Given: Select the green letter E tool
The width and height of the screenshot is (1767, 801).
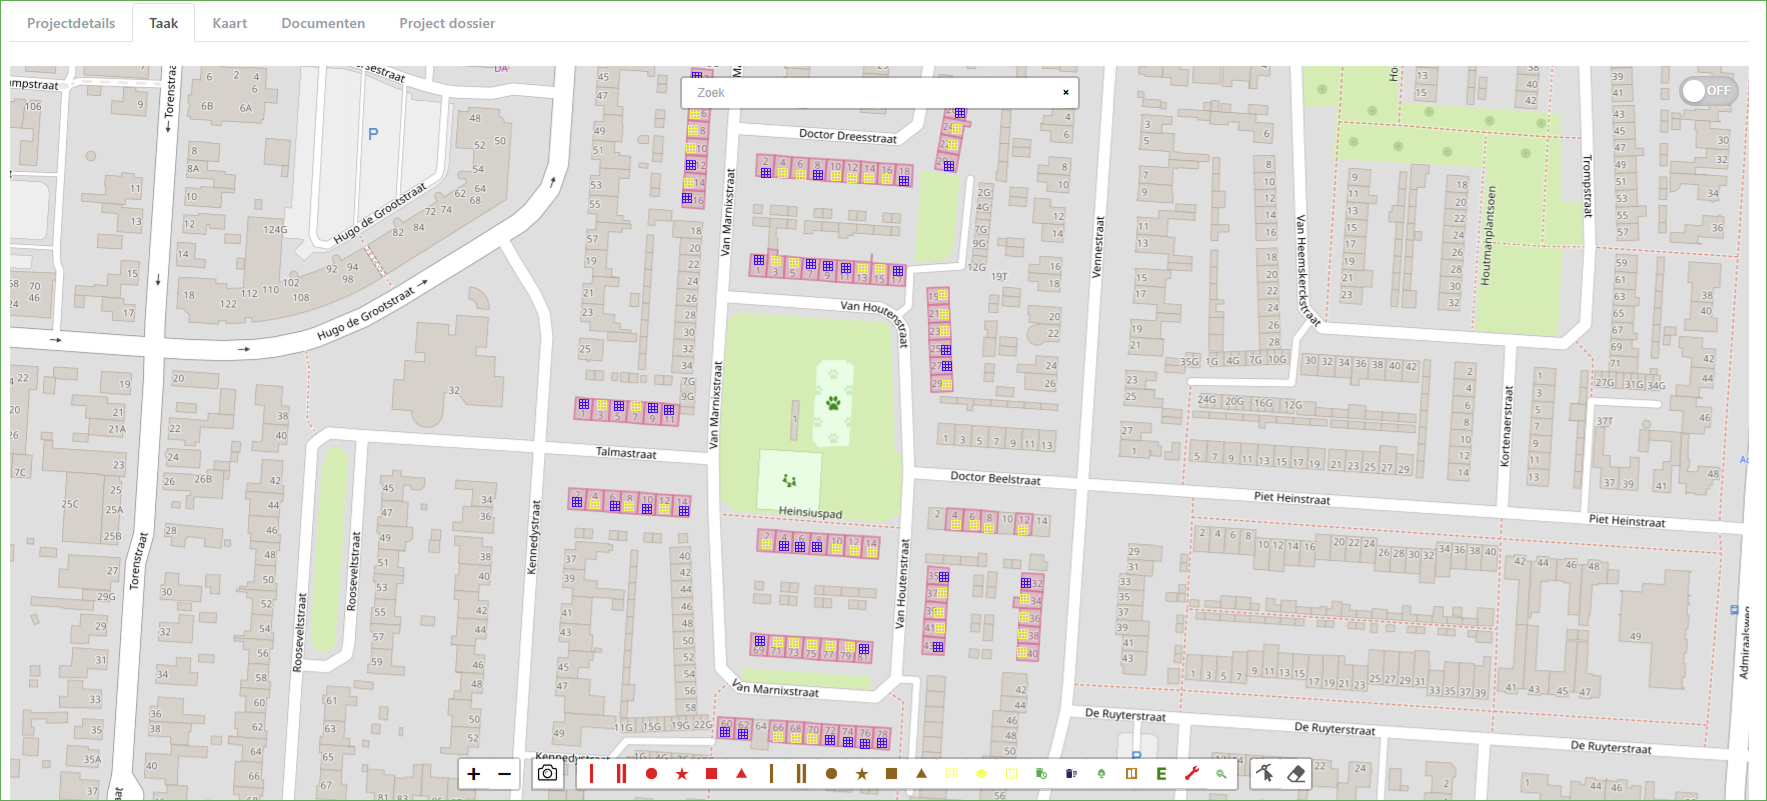Looking at the screenshot, I should click(1161, 774).
